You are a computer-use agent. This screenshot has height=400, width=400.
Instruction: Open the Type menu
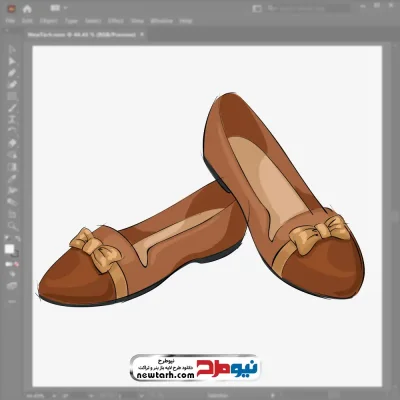(x=71, y=21)
